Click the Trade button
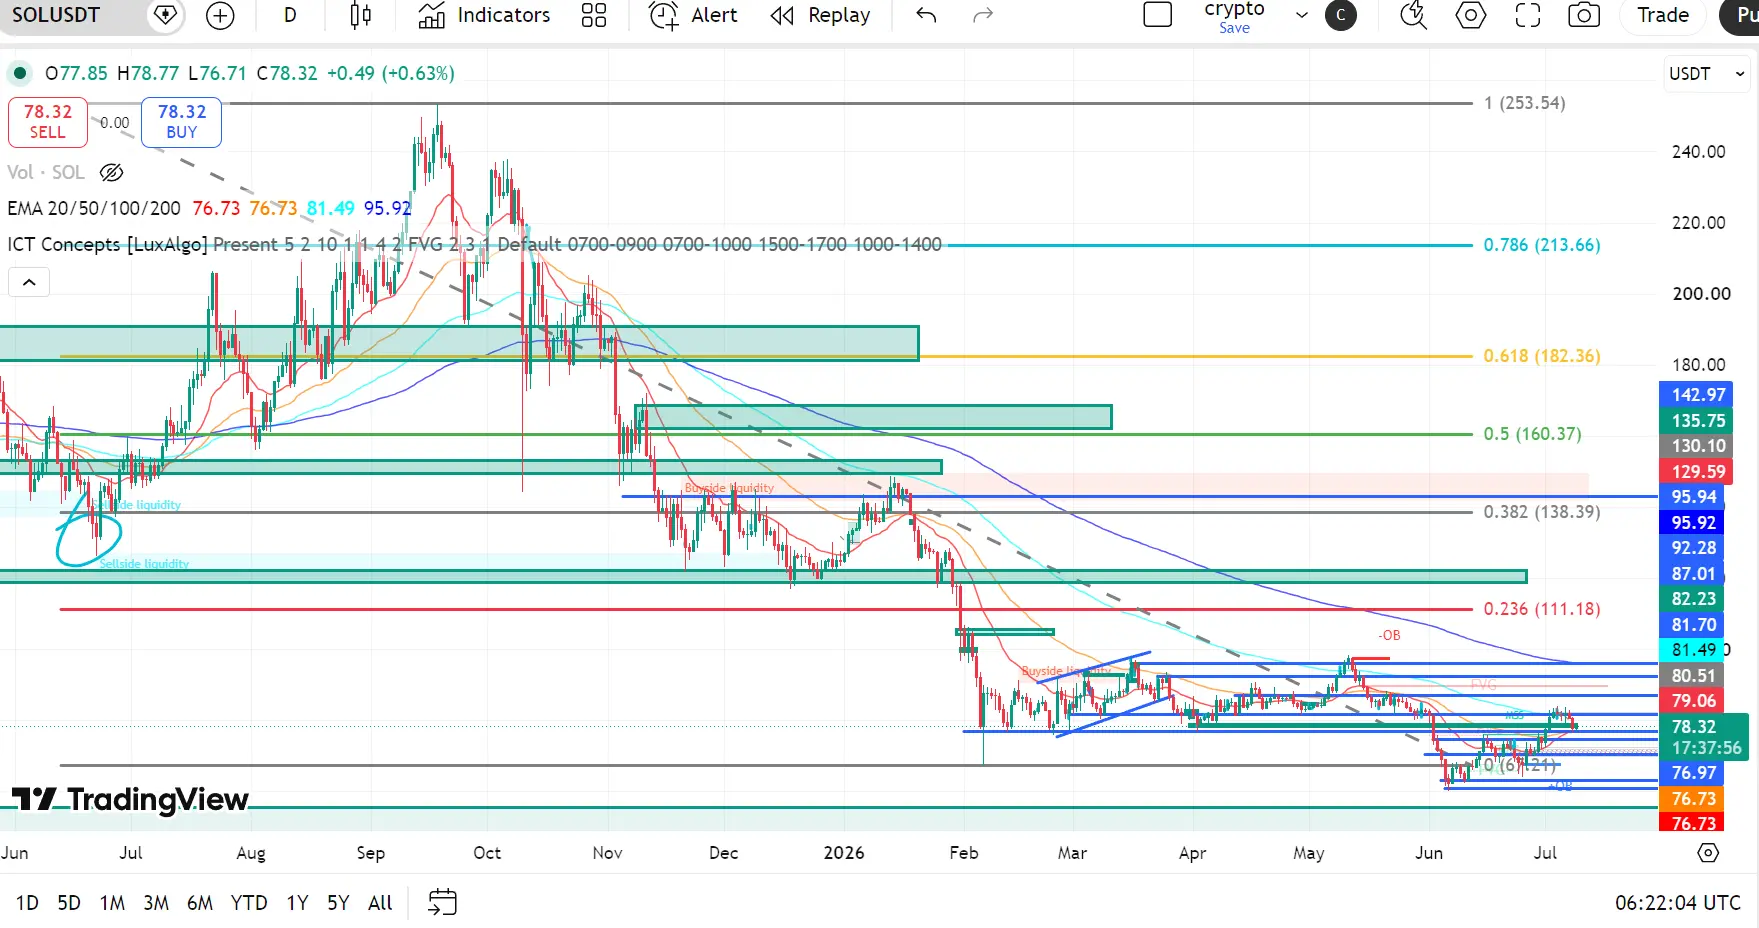Image resolution: width=1759 pixels, height=928 pixels. [1663, 15]
